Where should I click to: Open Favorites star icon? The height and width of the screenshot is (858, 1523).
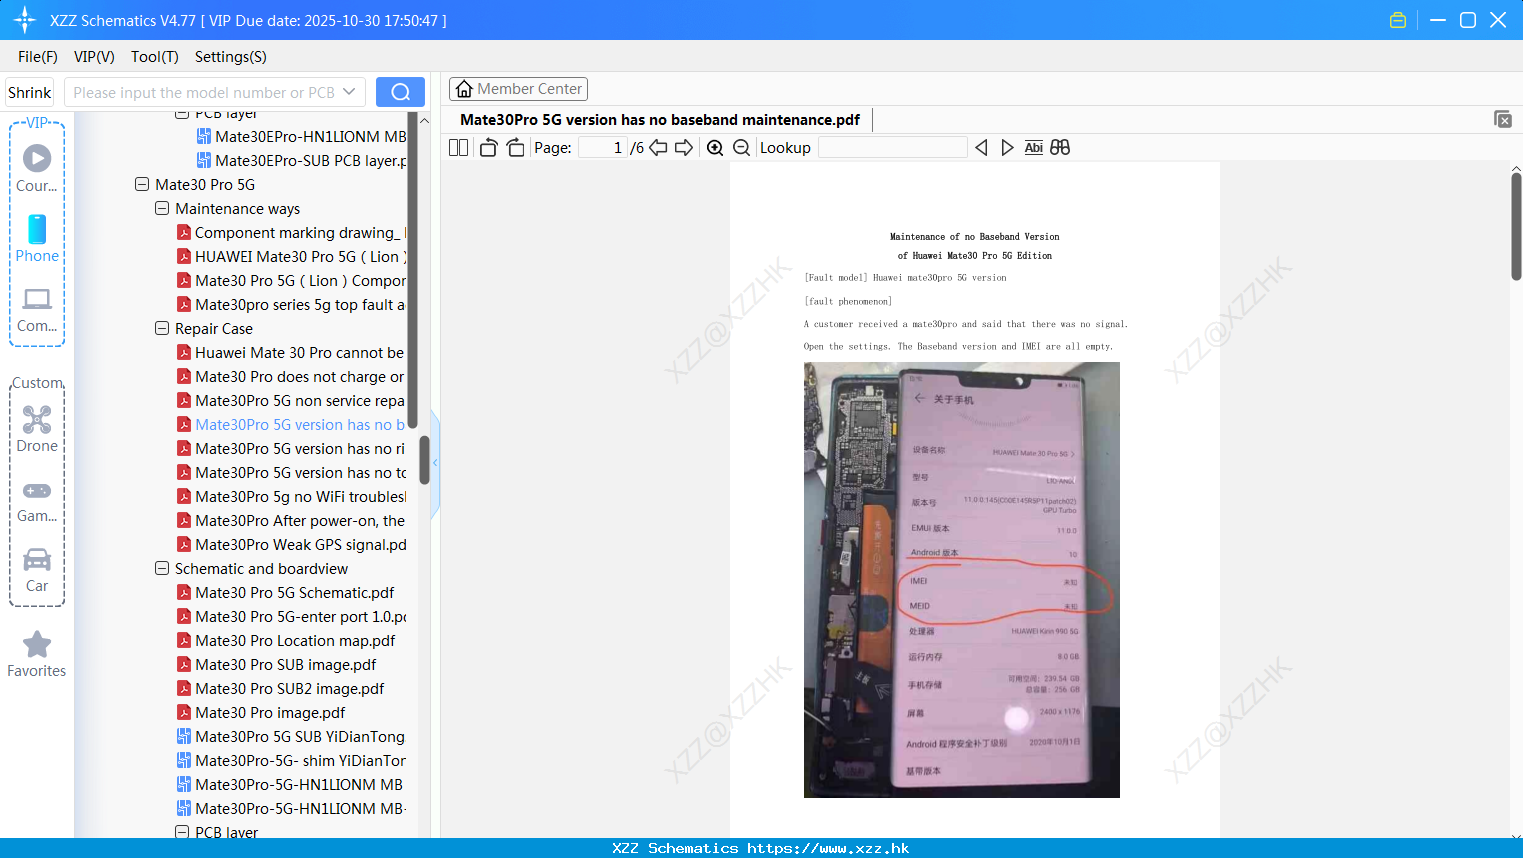coord(37,654)
